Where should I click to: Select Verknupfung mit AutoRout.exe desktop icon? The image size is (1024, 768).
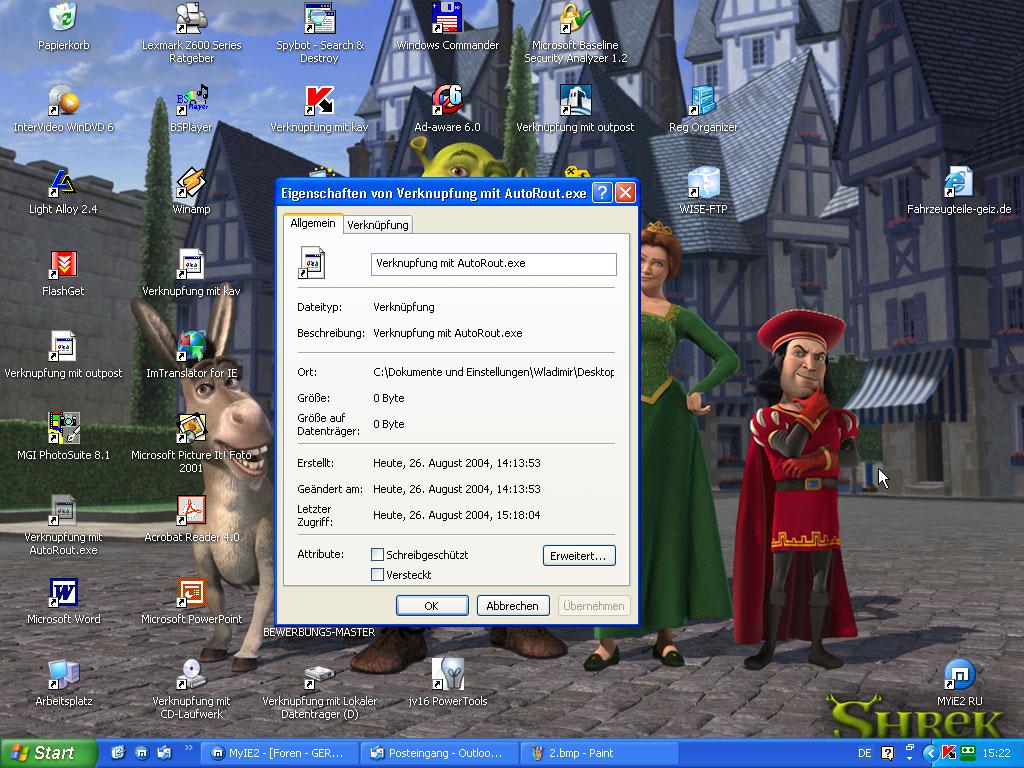click(x=63, y=510)
